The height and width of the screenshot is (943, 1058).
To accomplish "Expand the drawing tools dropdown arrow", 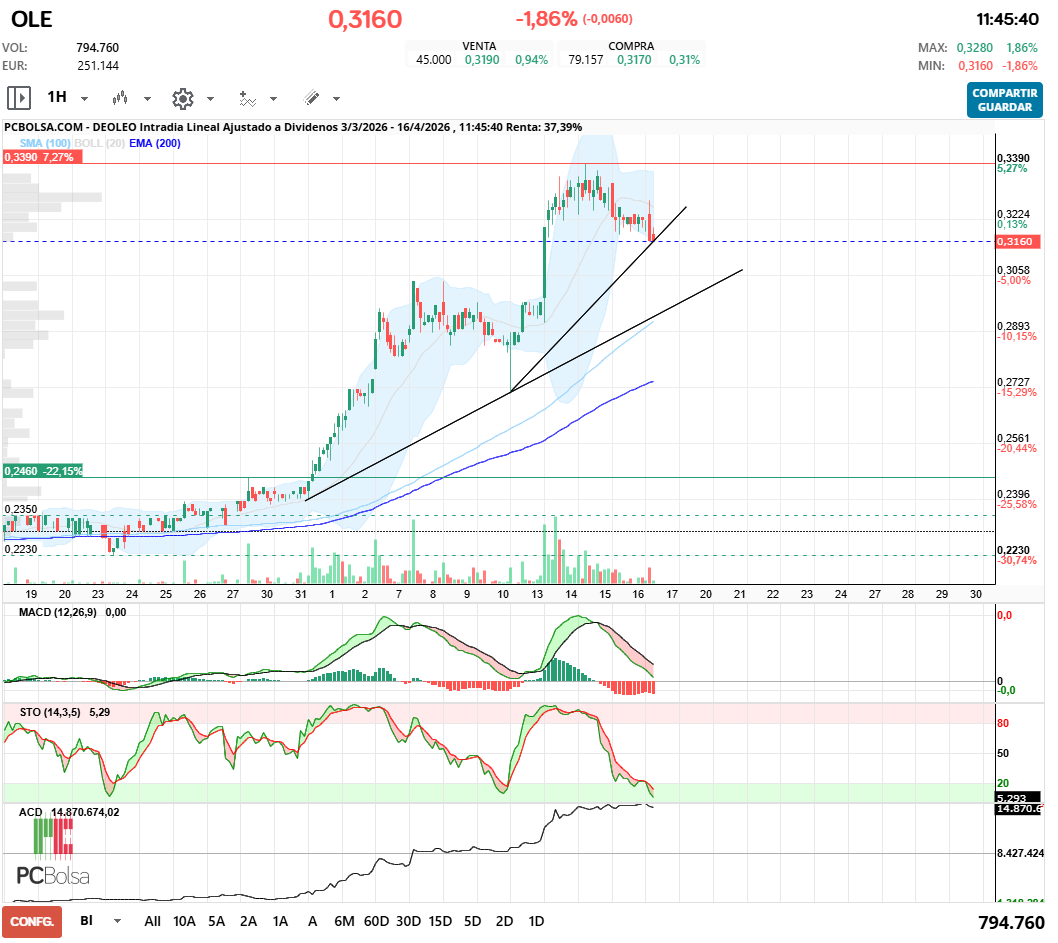I will pos(336,99).
